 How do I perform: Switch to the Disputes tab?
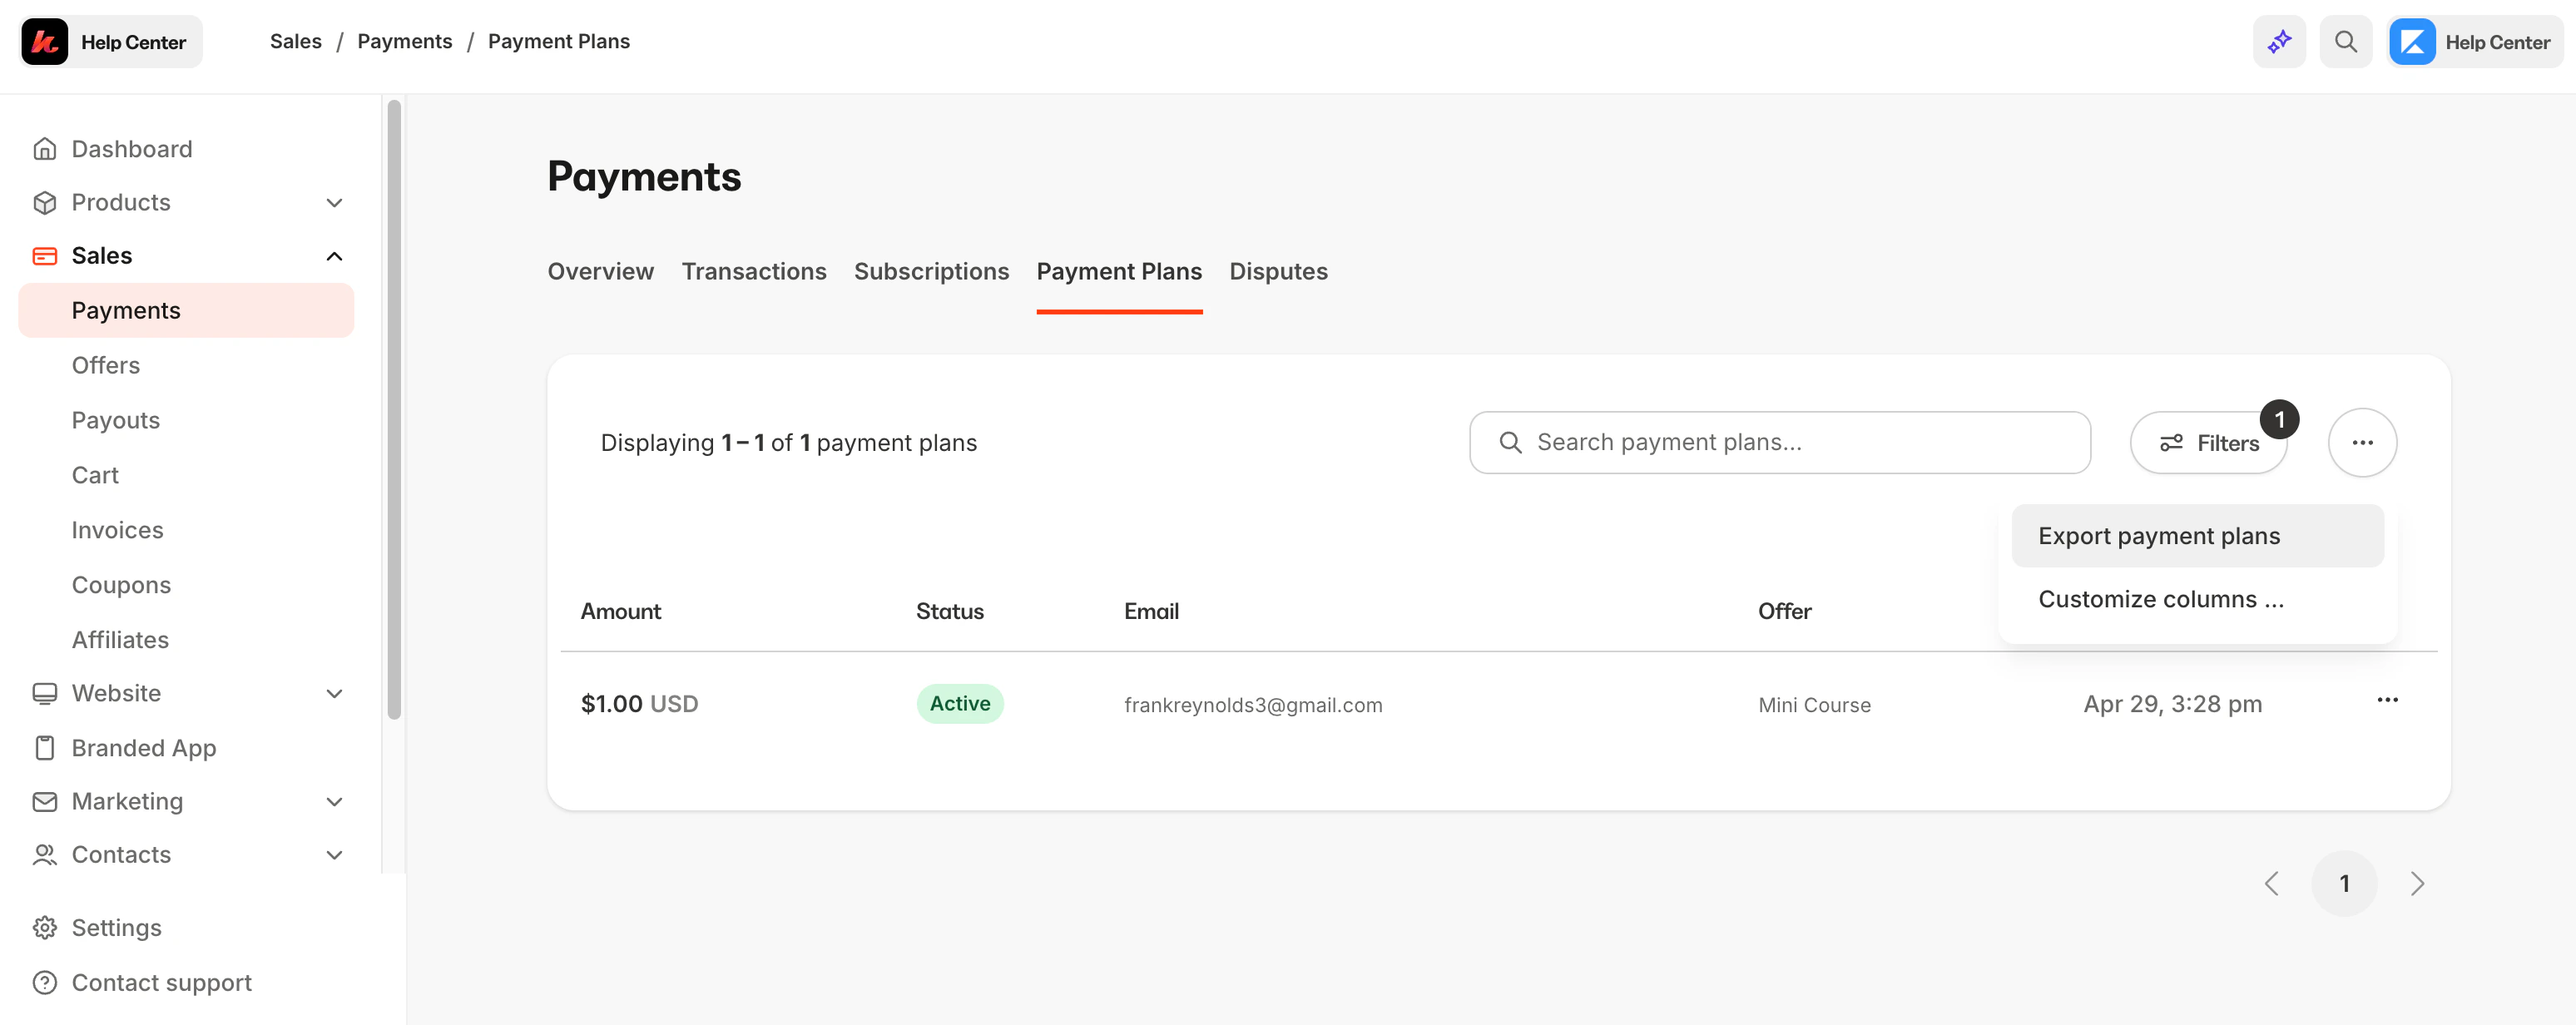point(1278,271)
